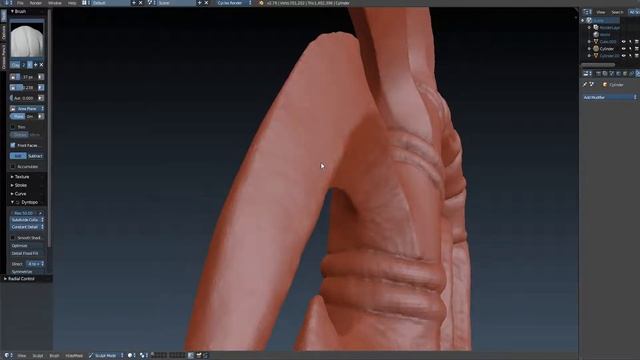Toggle Cylinder renderability camera icon
Image resolution: width=640 pixels, height=360 pixels.
click(x=637, y=49)
